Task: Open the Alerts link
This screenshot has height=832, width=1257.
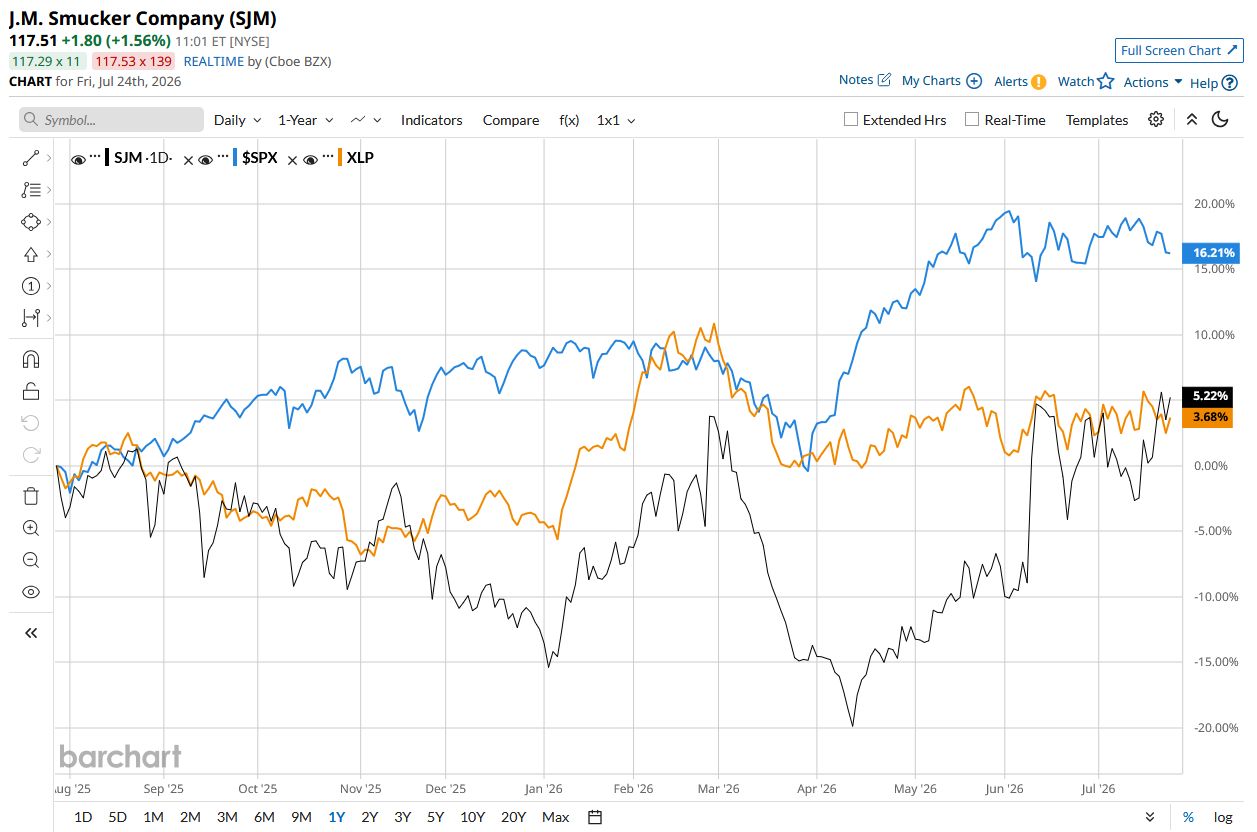Action: (1019, 81)
